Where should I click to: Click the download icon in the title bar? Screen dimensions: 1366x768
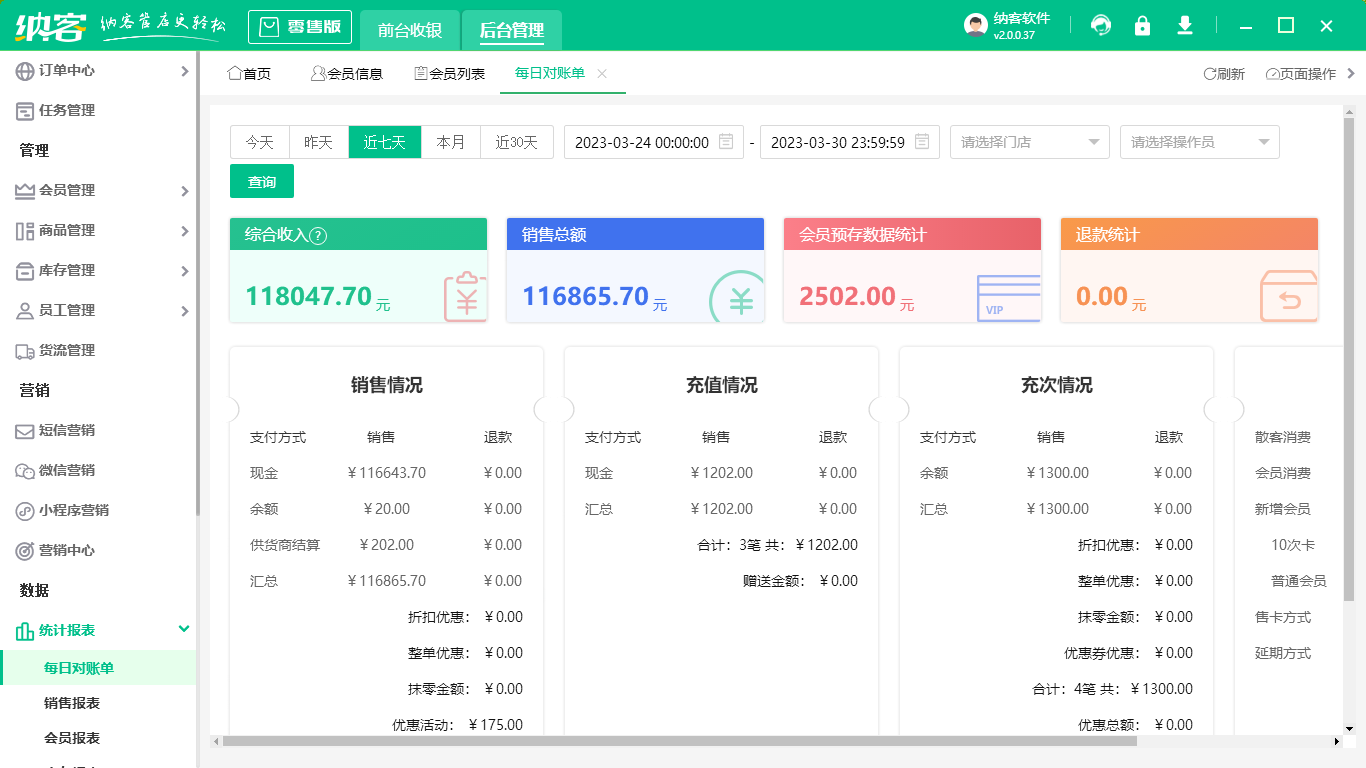pyautogui.click(x=1184, y=26)
